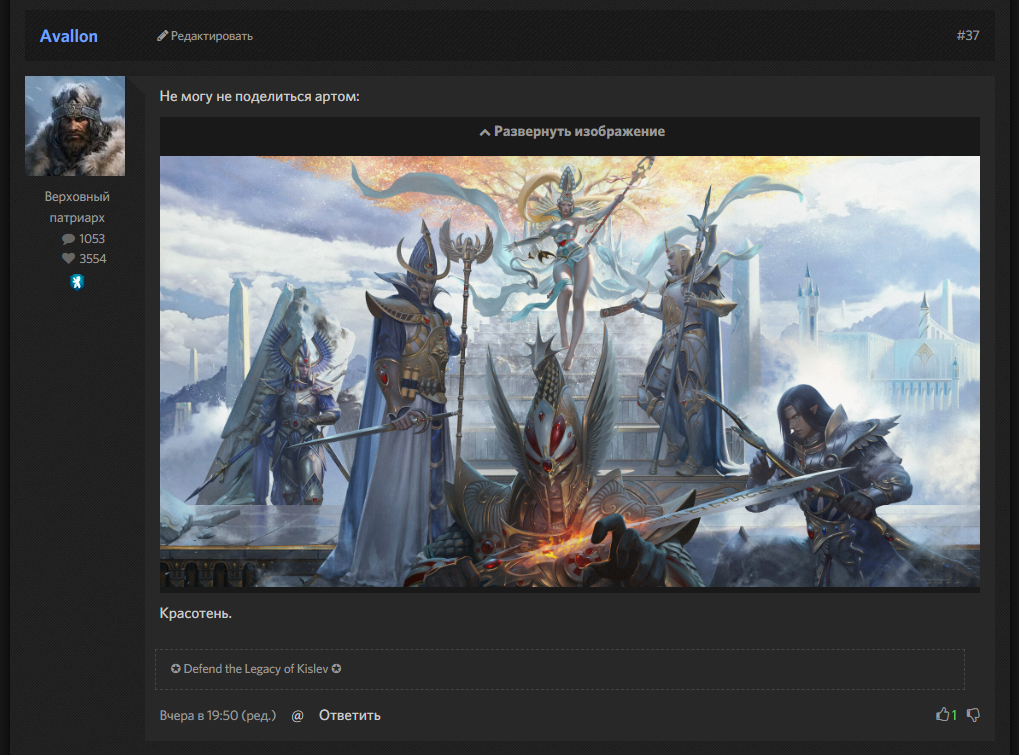Click the Defend the Legacy of Kislev signature

256,669
